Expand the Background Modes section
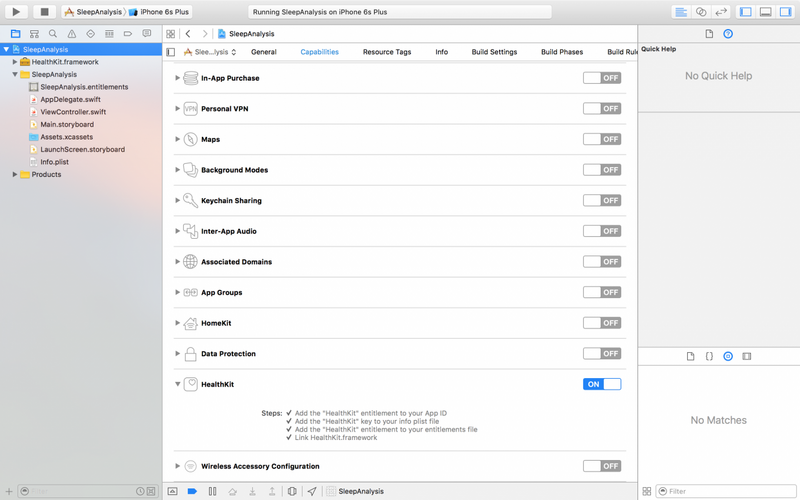This screenshot has width=800, height=500. (177, 170)
